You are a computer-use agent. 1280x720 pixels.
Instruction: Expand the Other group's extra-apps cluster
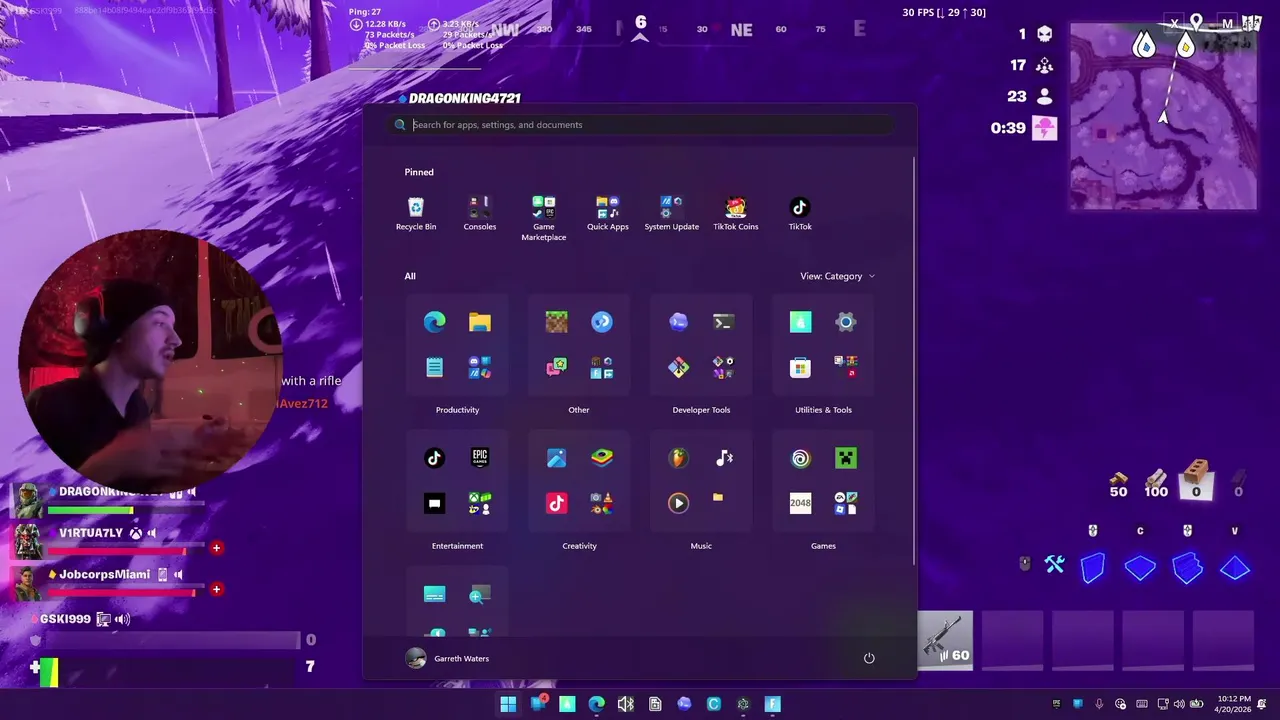click(602, 367)
